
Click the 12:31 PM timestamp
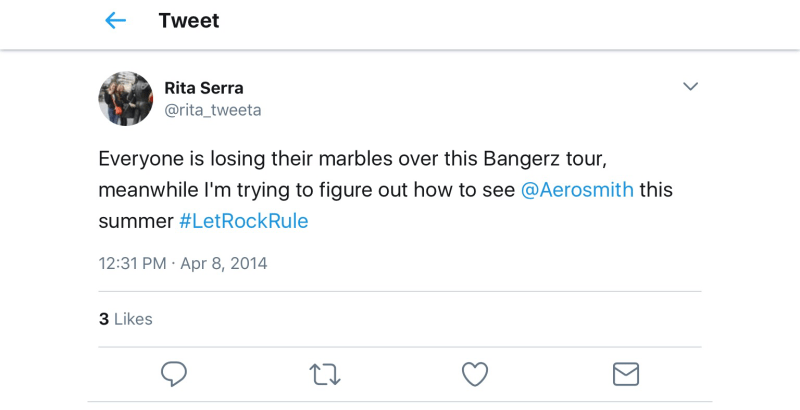131,264
